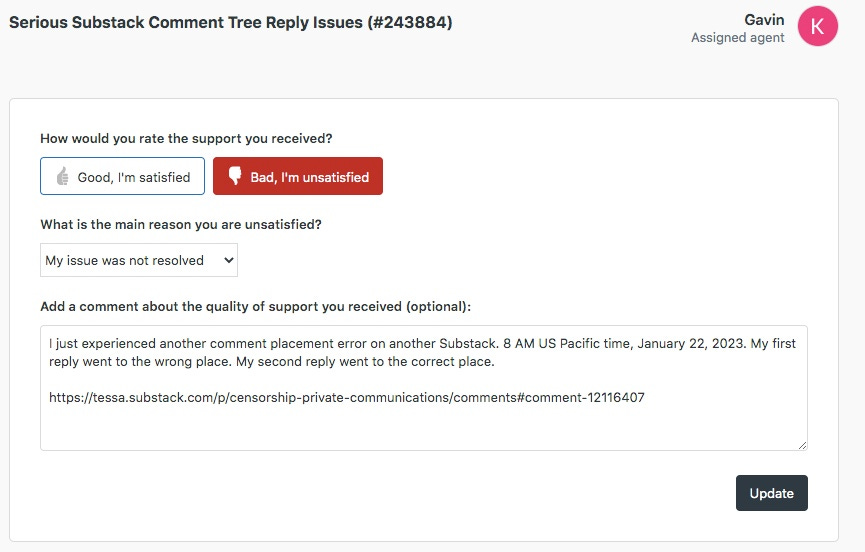Click the ticket title Serious Substack Comment Tree Reply Issues
Screen dimensions: 865x552
tap(231, 23)
